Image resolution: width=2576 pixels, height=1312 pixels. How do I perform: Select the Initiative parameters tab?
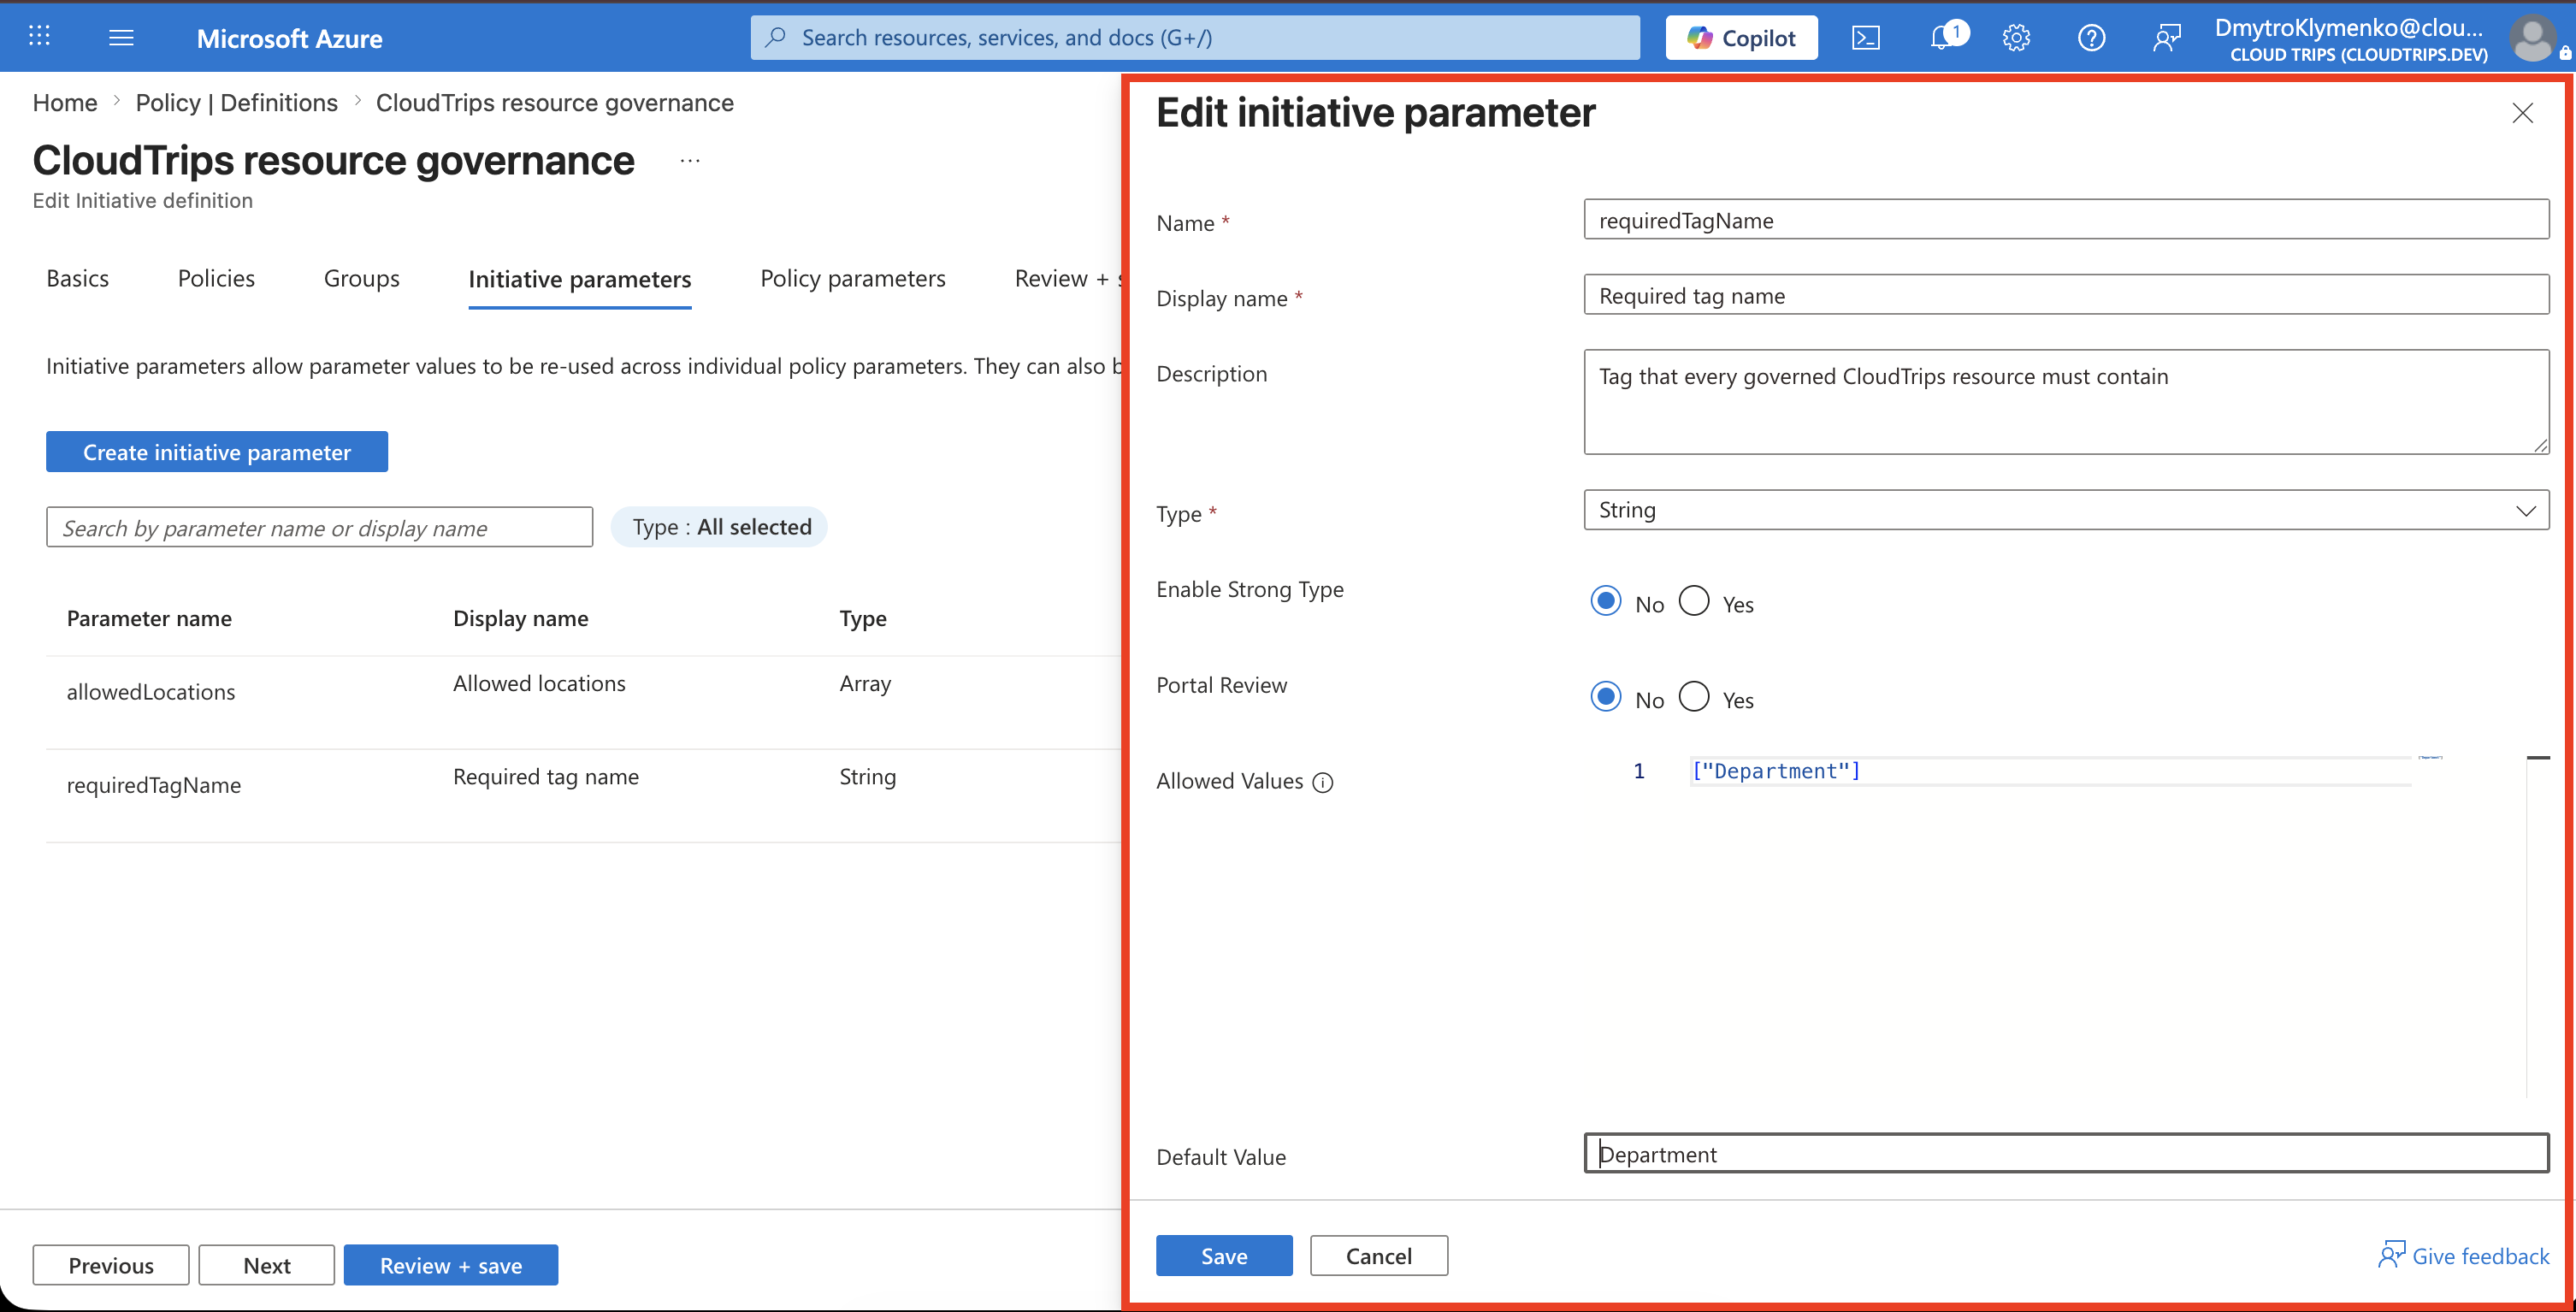pos(580,279)
